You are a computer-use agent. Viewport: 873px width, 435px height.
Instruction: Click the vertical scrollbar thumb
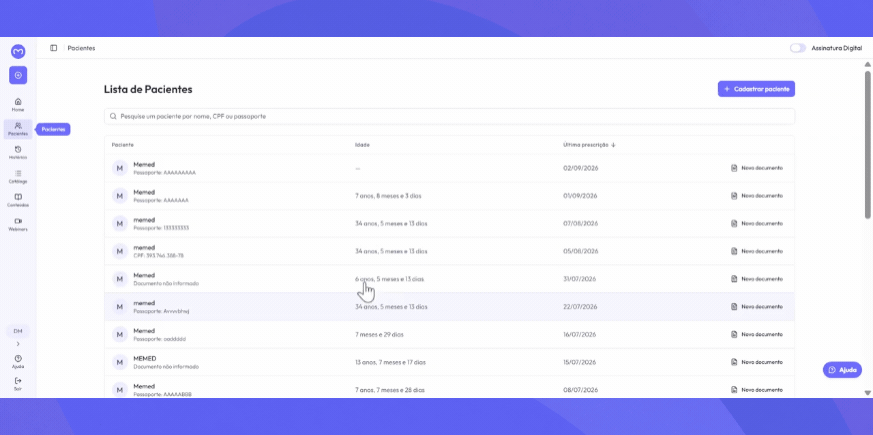pos(867,144)
